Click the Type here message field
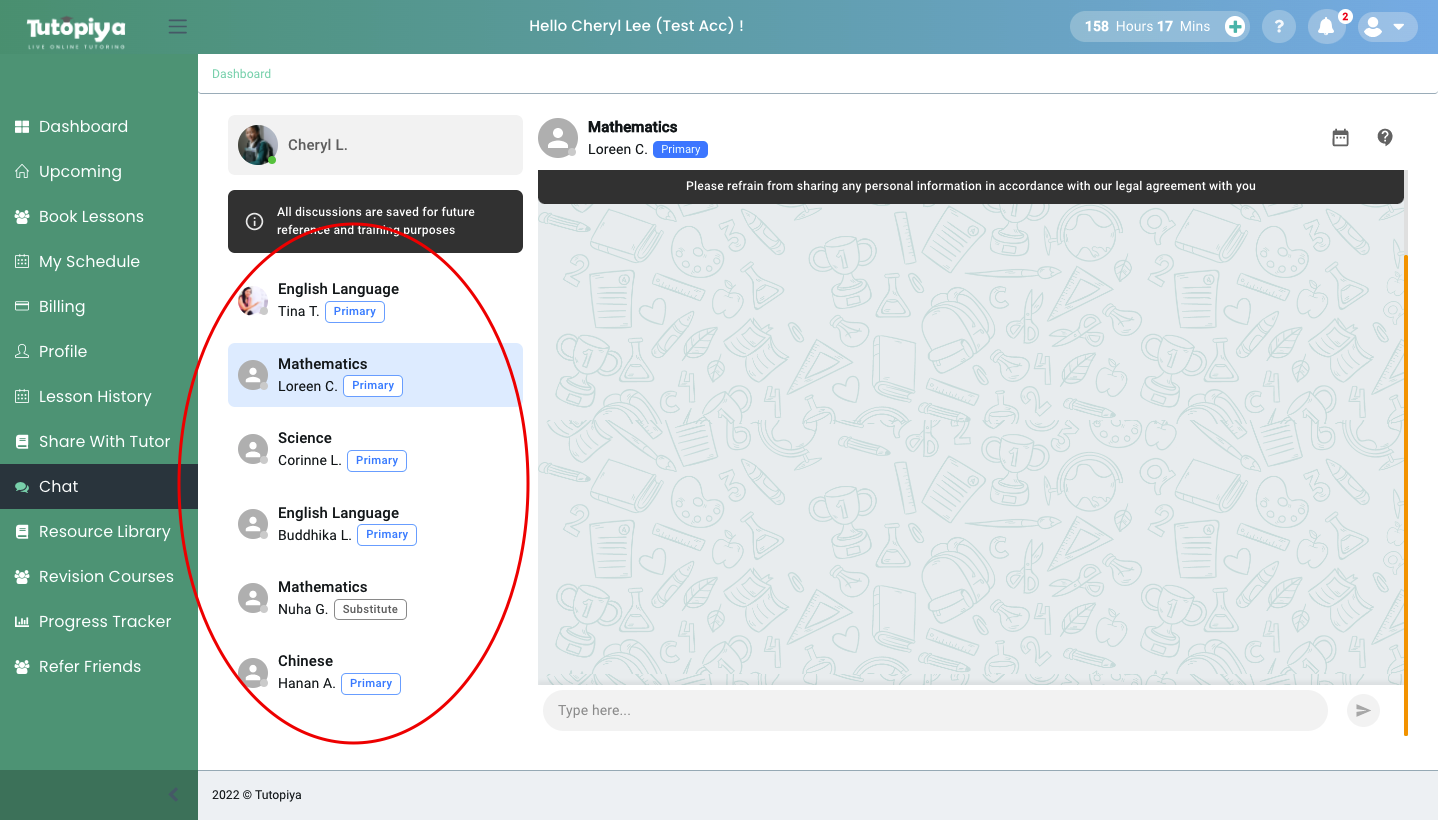The width and height of the screenshot is (1438, 820). [x=934, y=710]
